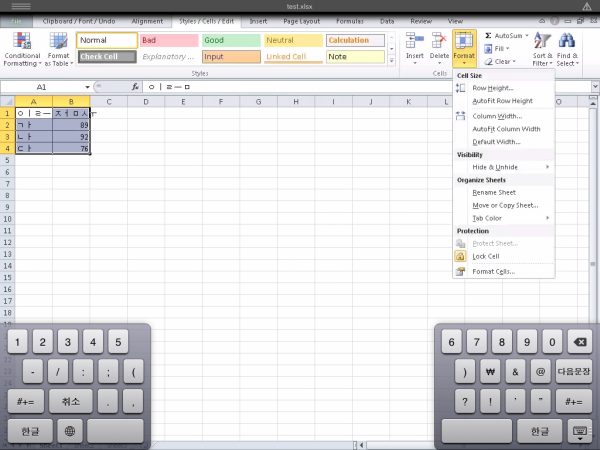Open Conditional Formatting menu
This screenshot has width=600, height=450.
tap(22, 49)
